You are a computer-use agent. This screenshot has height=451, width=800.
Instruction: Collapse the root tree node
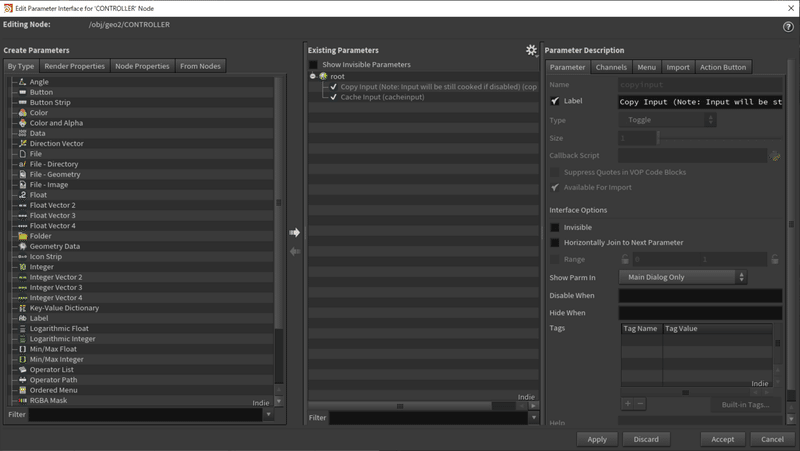313,76
